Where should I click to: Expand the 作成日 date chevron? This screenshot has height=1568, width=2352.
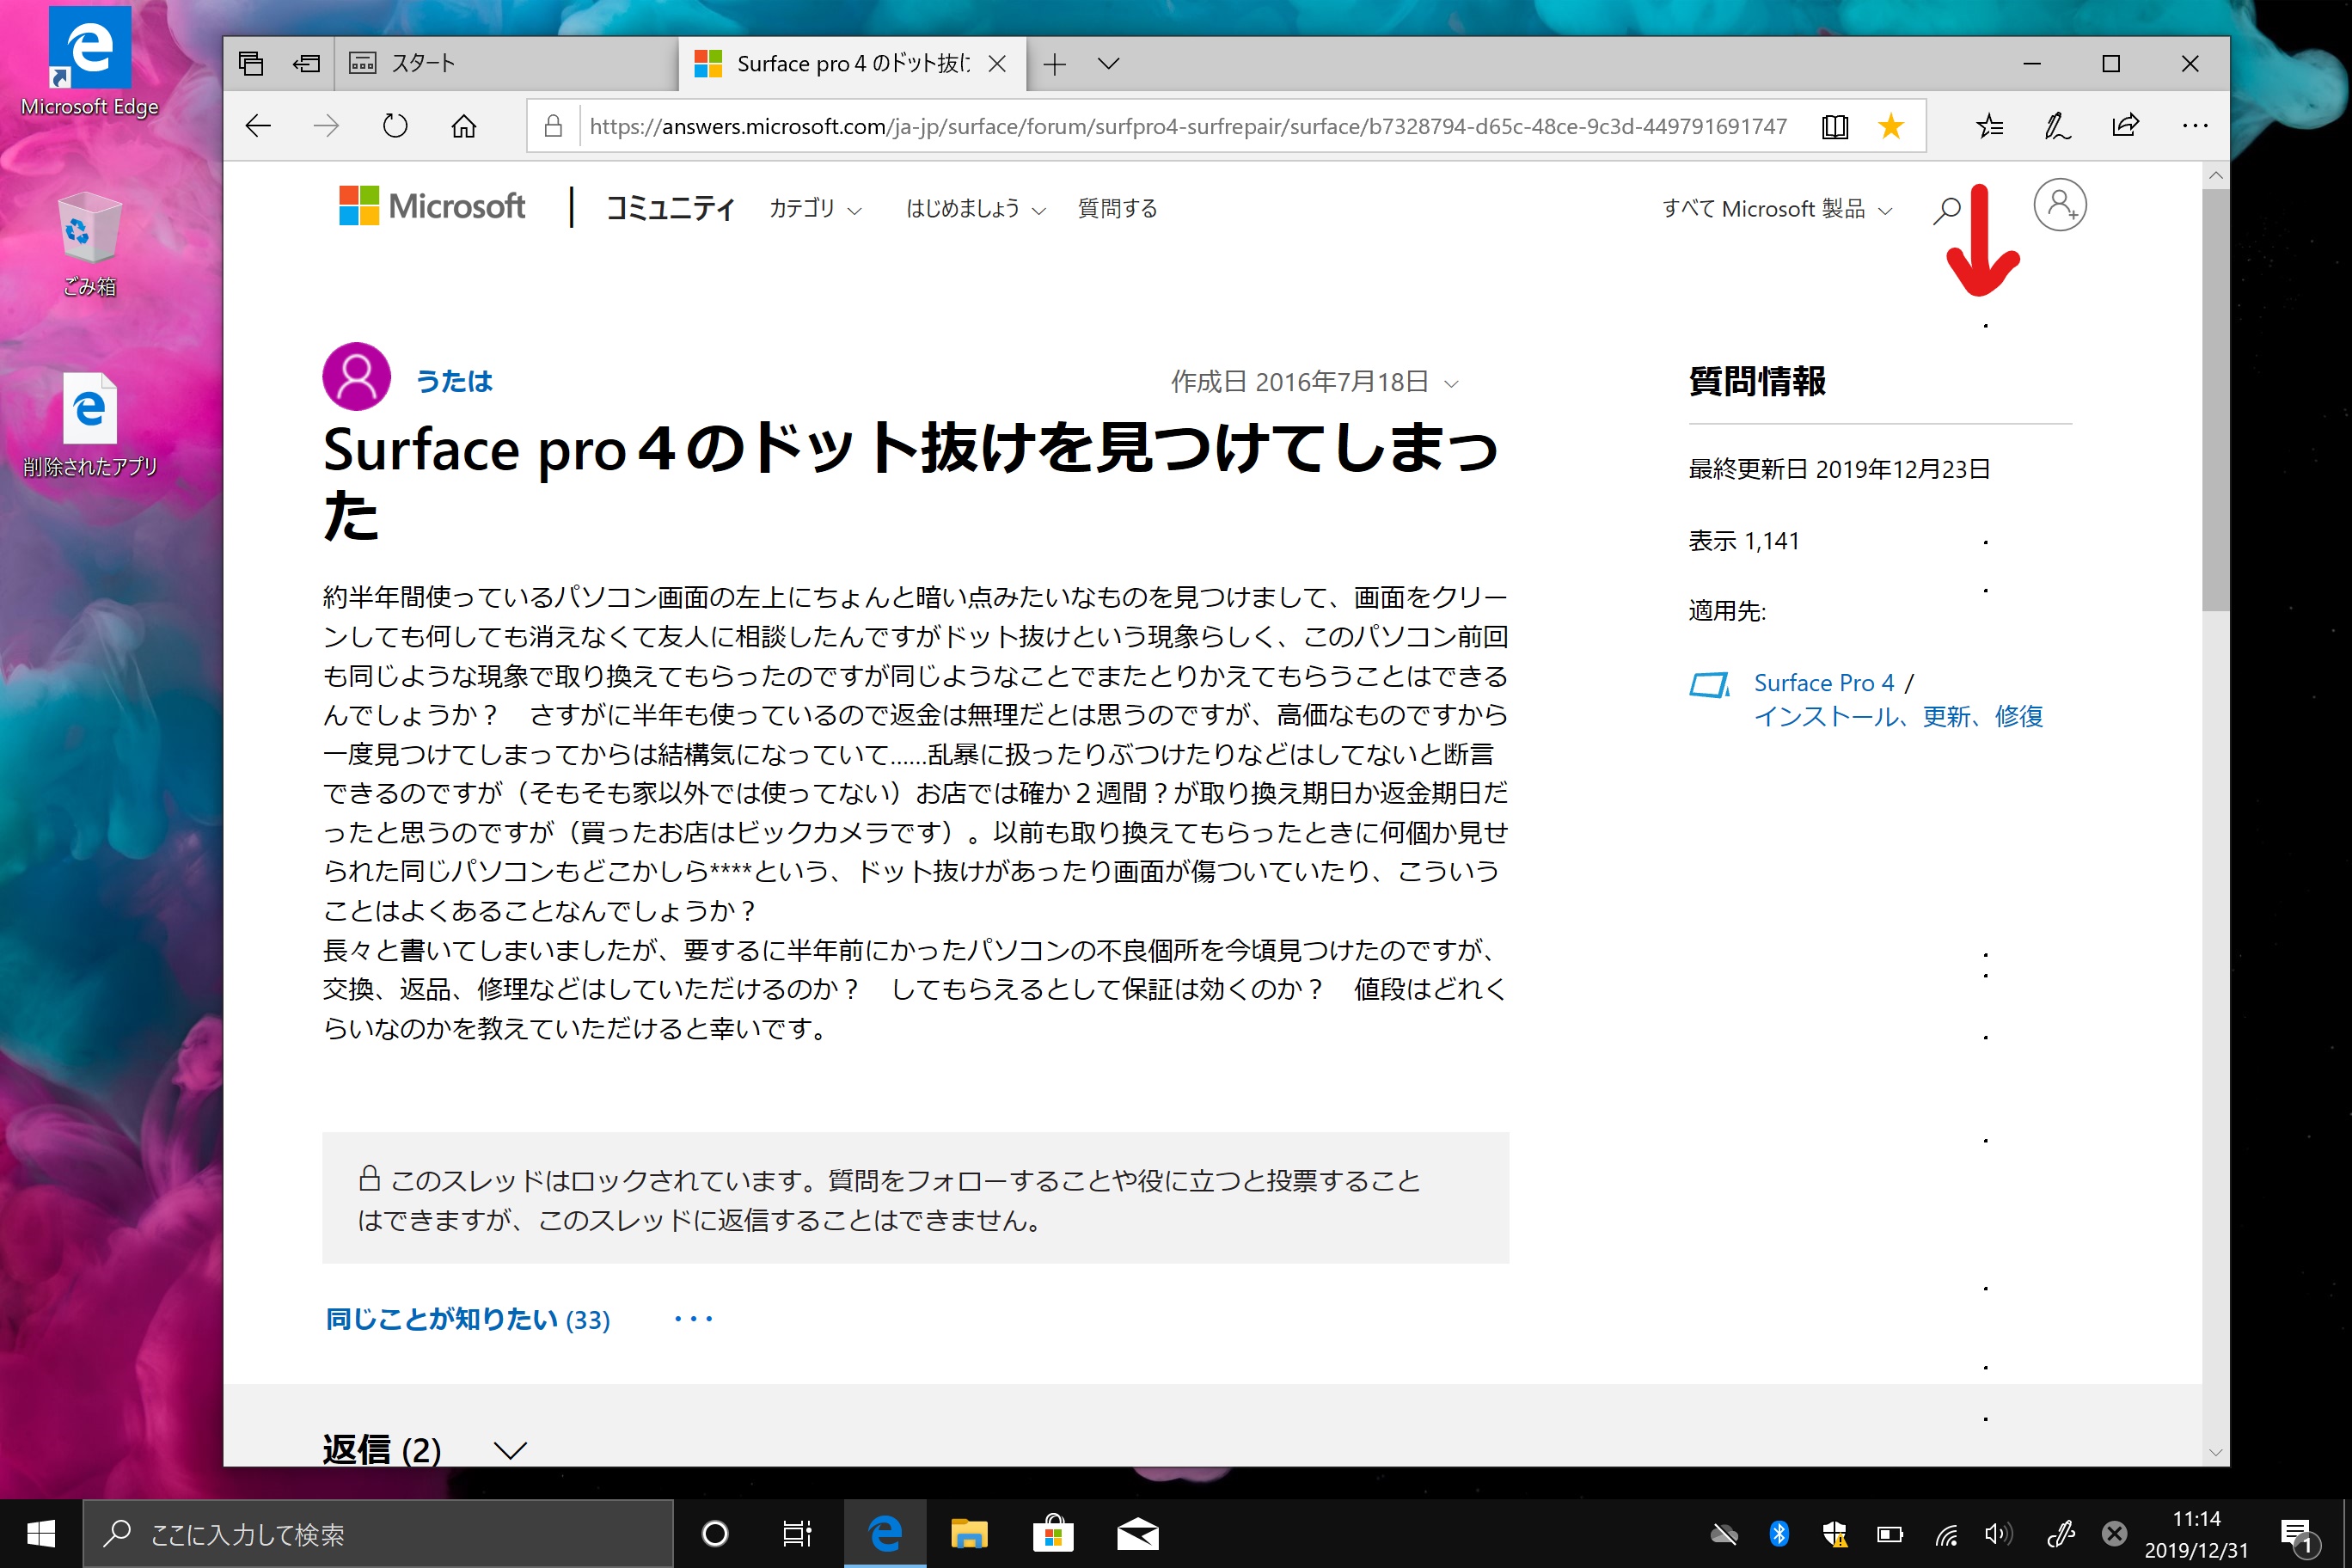point(1452,383)
